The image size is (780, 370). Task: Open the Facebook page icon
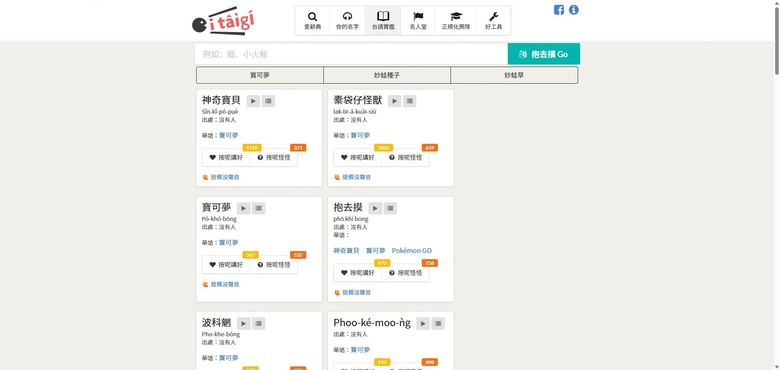[x=559, y=9]
